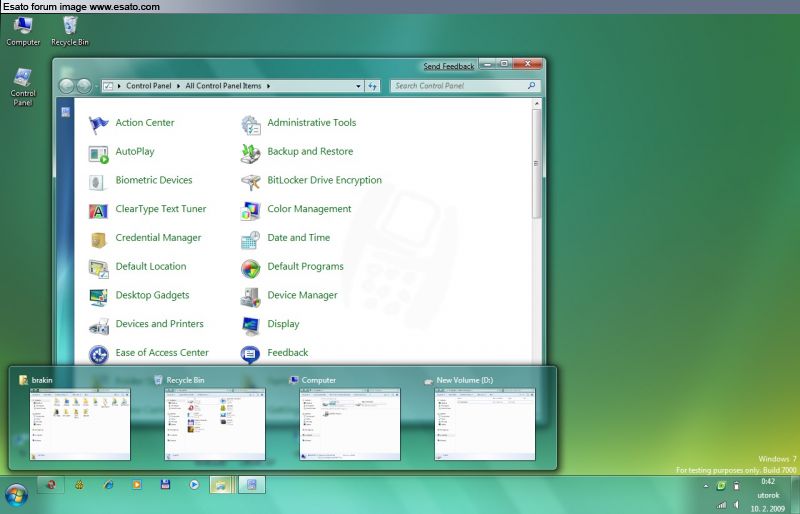Expand arrow after All Control Panel Items
The width and height of the screenshot is (800, 514).
point(268,87)
